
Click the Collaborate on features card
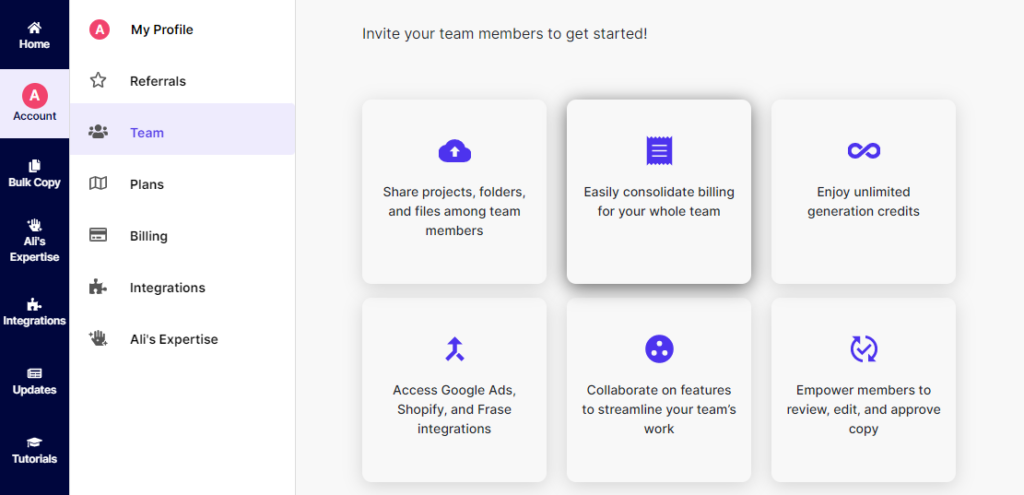pos(659,390)
